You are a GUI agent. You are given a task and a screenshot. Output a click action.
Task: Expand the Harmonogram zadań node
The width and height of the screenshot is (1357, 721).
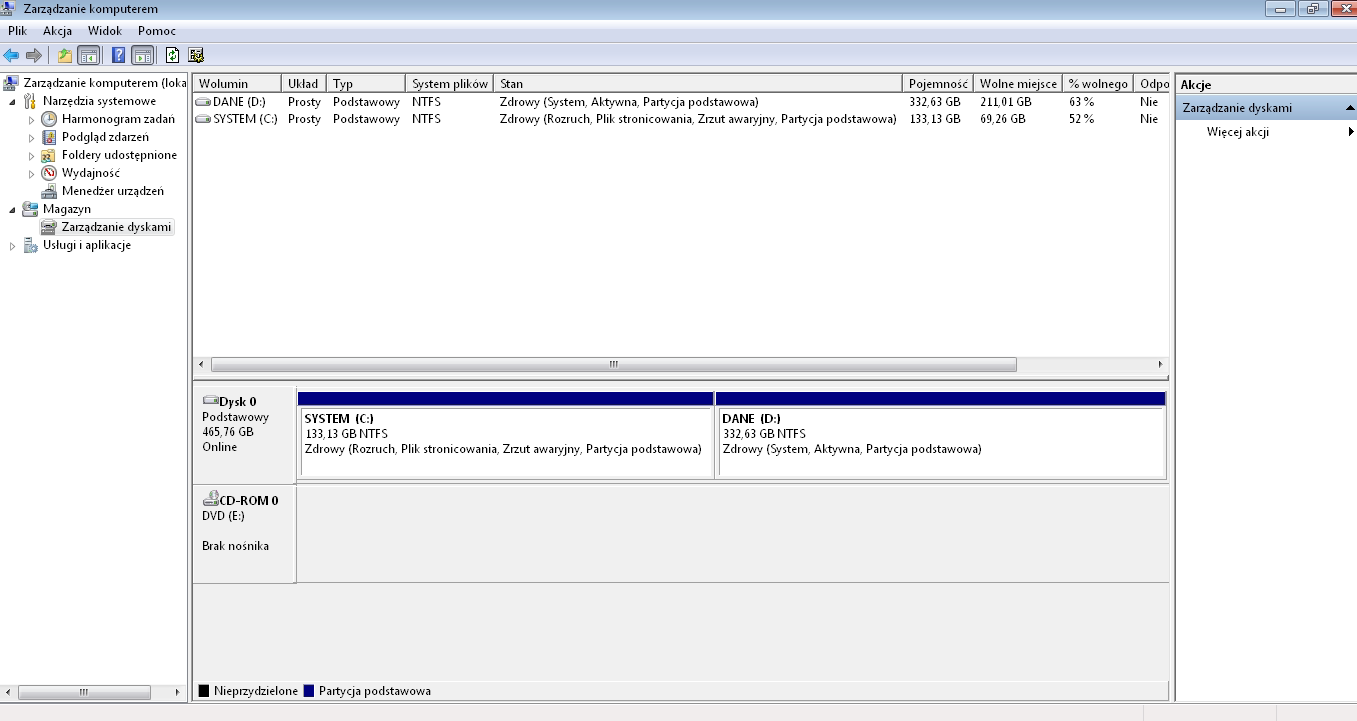coord(32,119)
